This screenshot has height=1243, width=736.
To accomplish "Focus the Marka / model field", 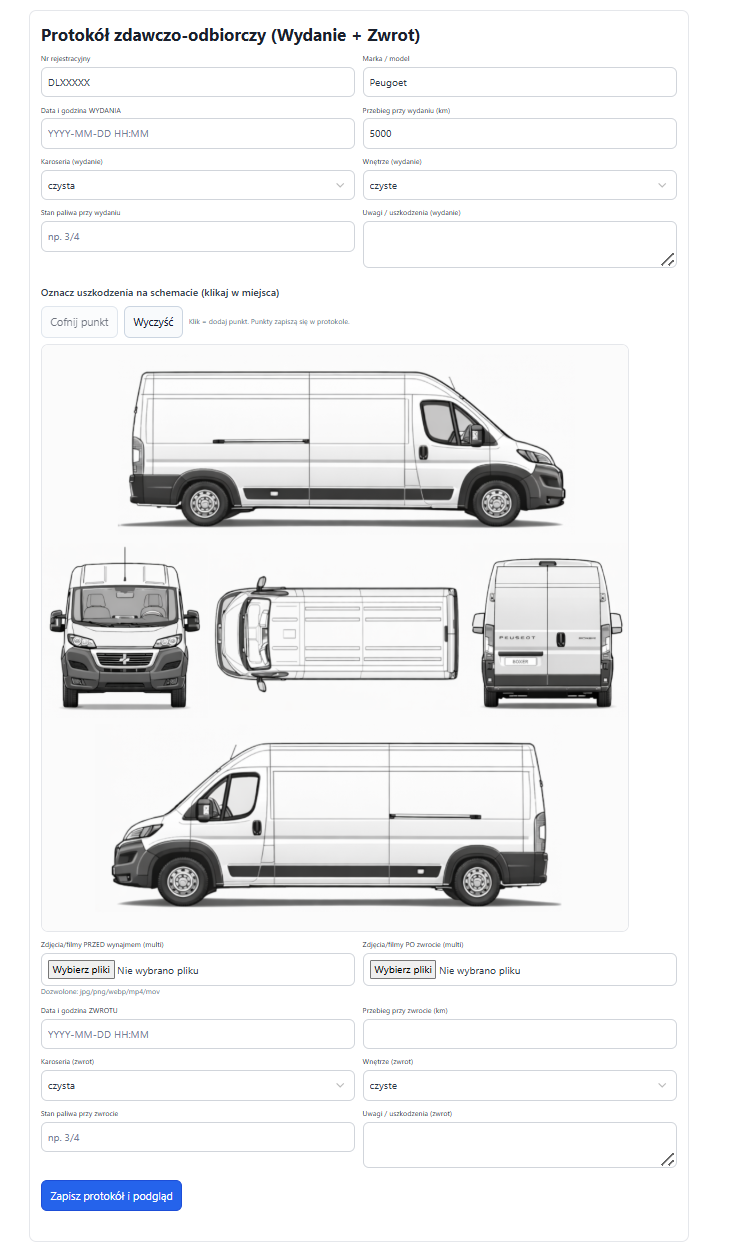I will coord(520,82).
